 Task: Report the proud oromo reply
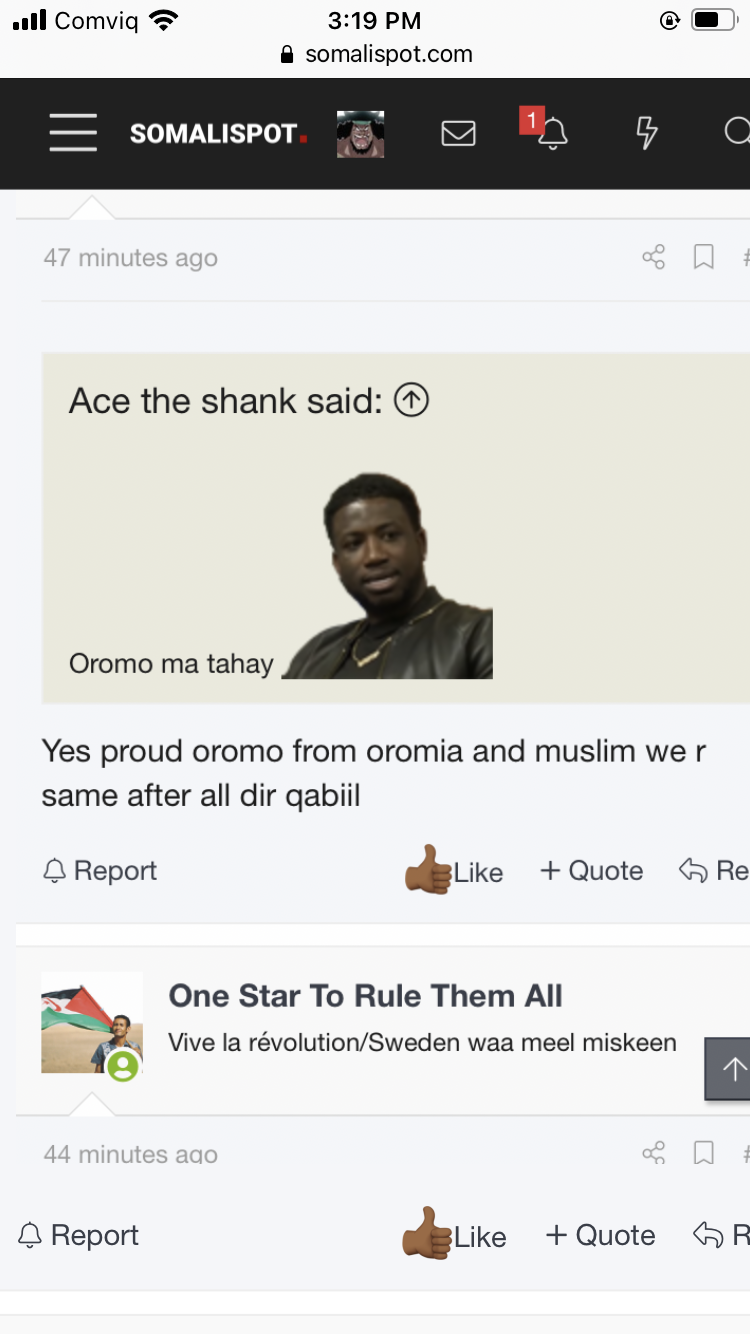pyautogui.click(x=100, y=871)
